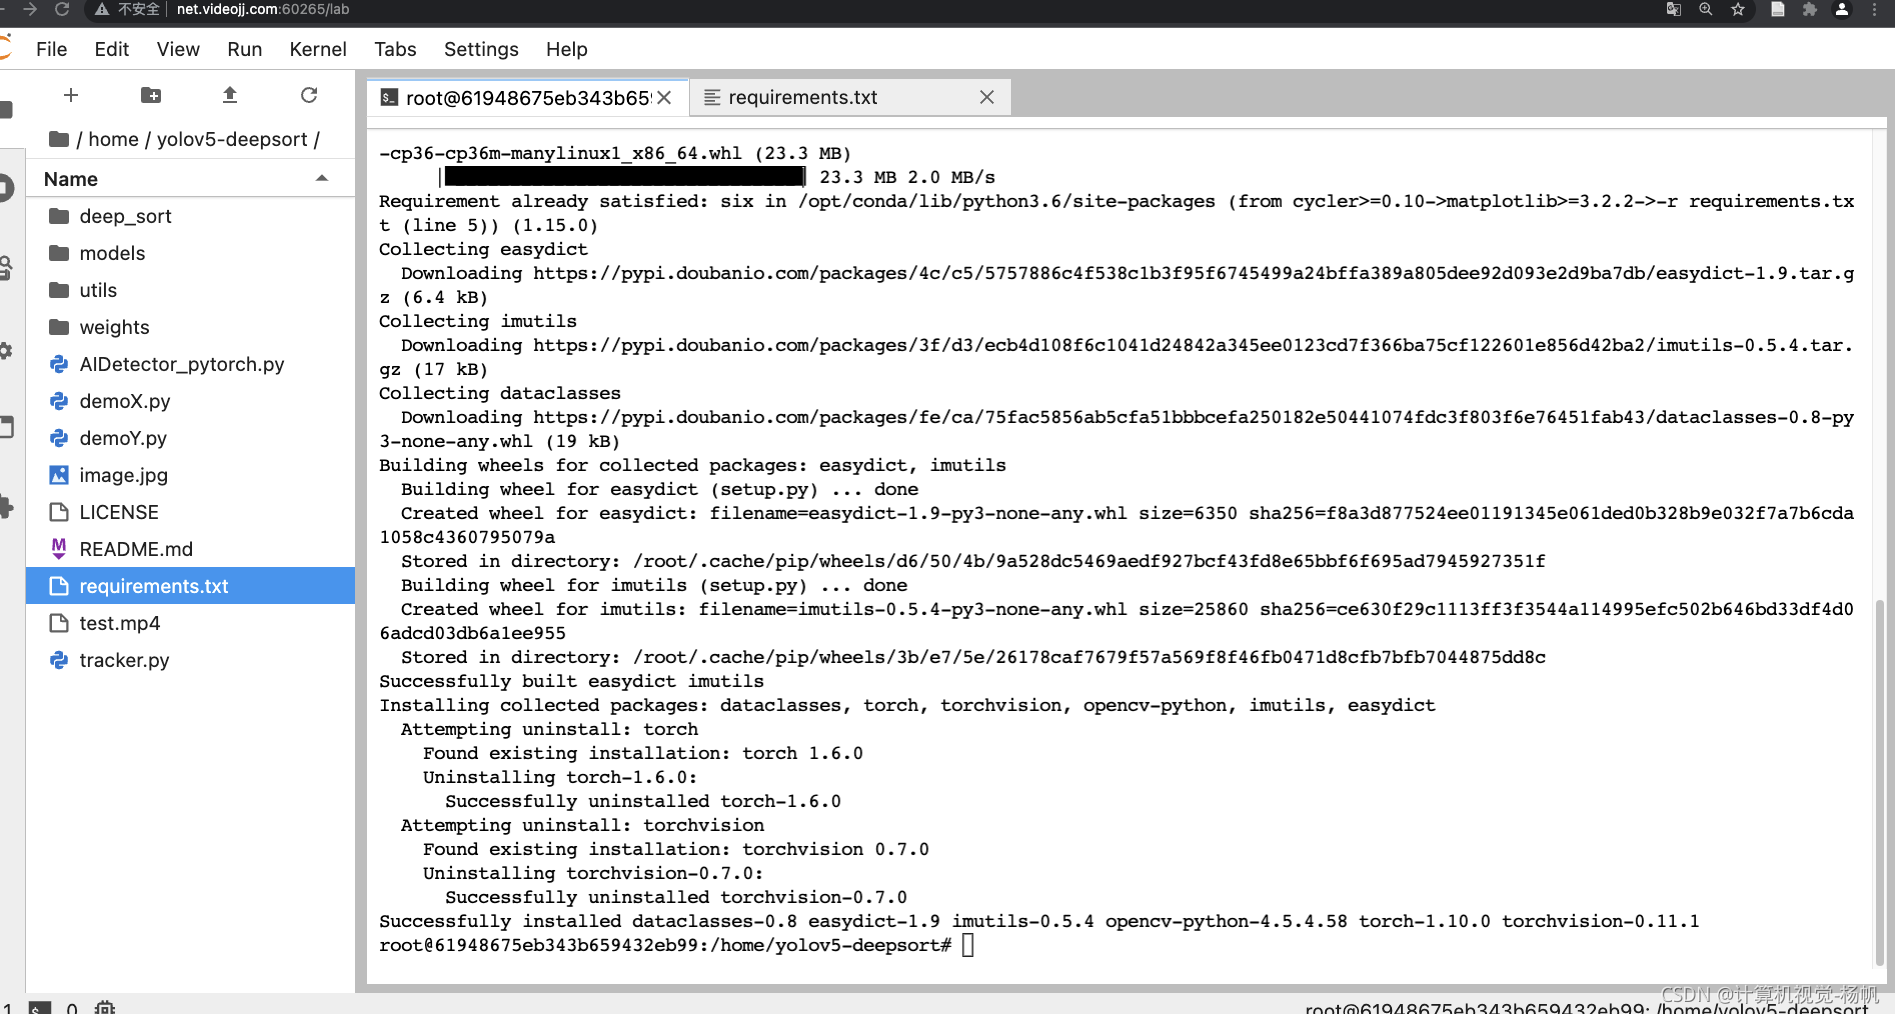
Task: Open the browser extensions puzzle icon
Action: coord(1809,9)
